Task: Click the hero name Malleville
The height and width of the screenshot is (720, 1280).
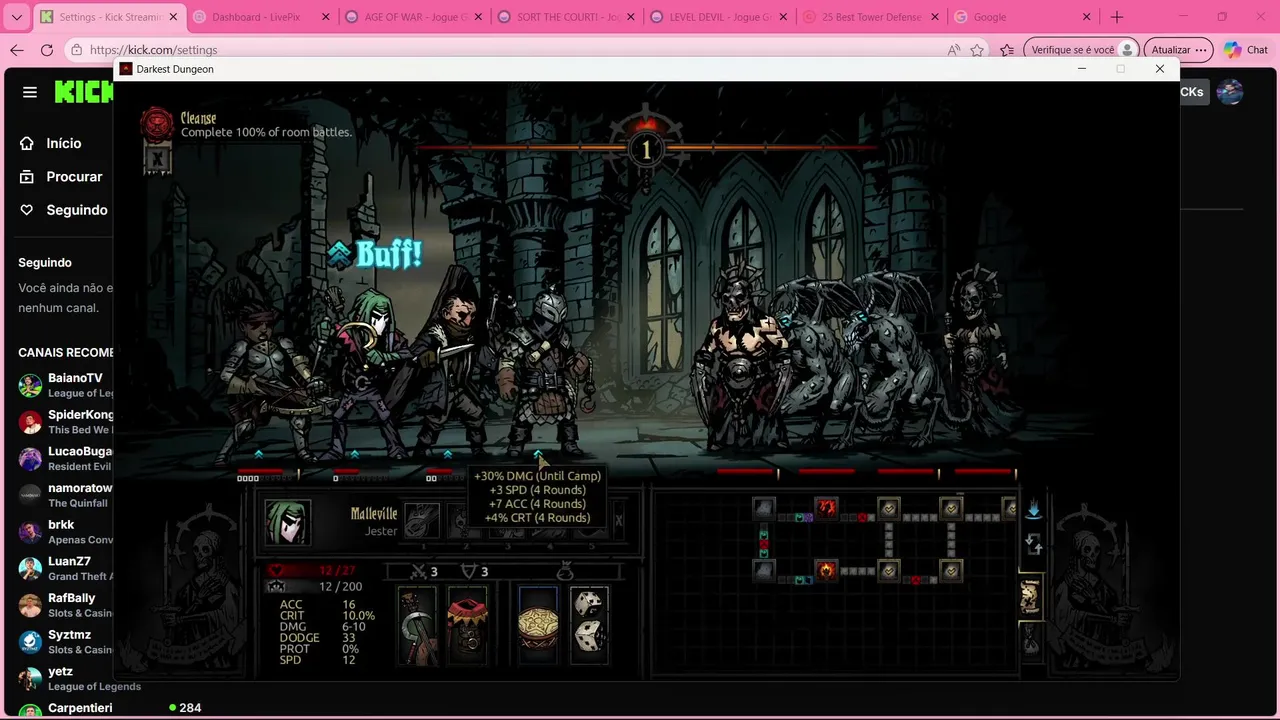Action: [373, 514]
